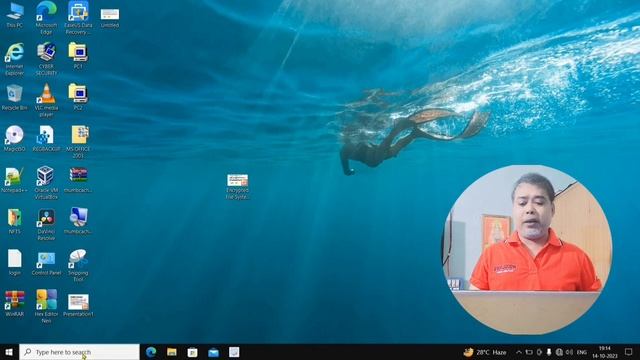Open the weather widget showing Haze
640x360 pixels.
(485, 352)
